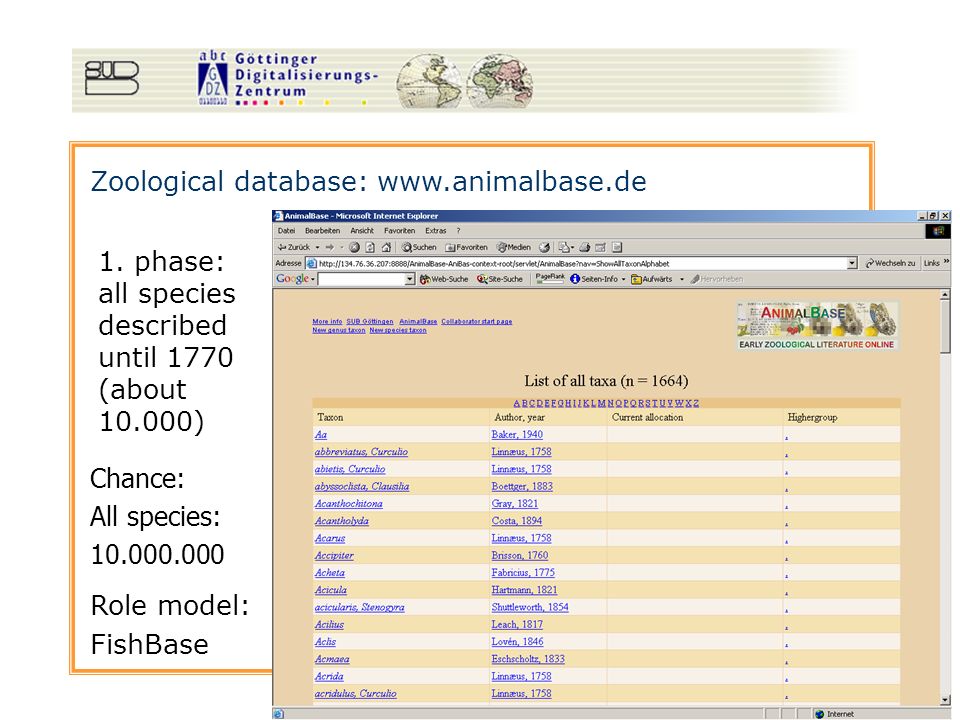The image size is (960, 720).
Task: Click the Shuttleworth, 1854 author link
Action: [530, 607]
